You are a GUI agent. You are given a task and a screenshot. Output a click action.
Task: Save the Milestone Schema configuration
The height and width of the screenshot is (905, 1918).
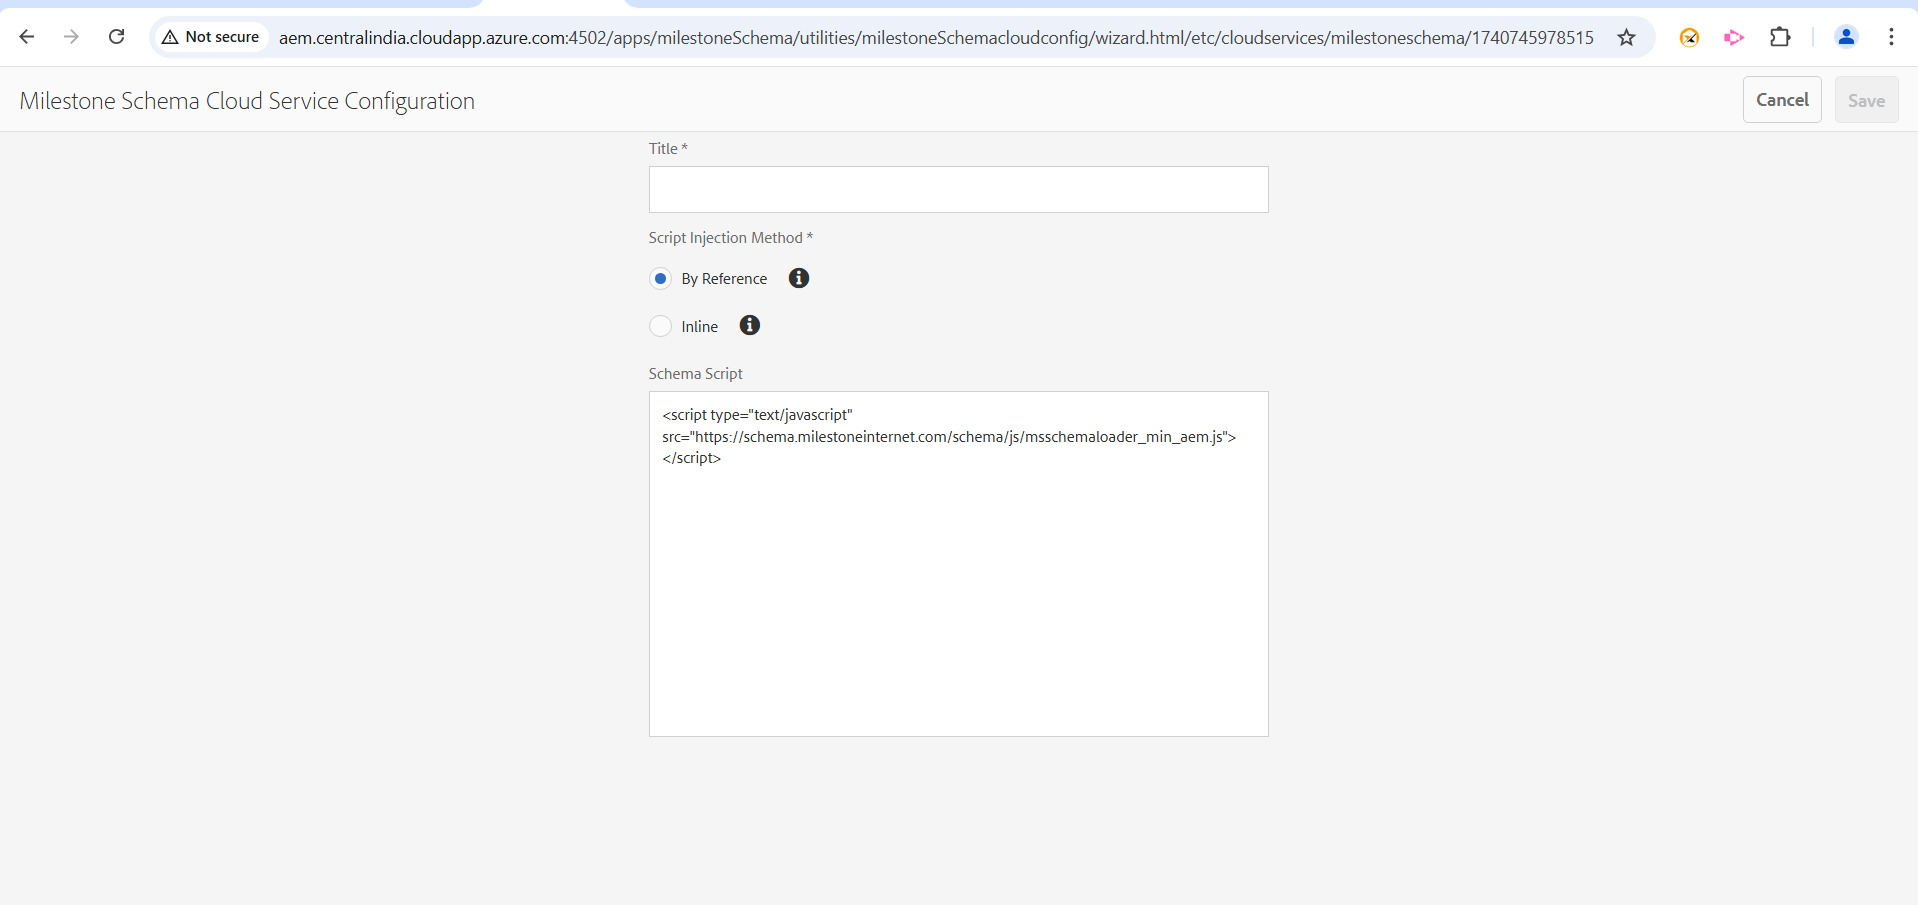tap(1866, 100)
